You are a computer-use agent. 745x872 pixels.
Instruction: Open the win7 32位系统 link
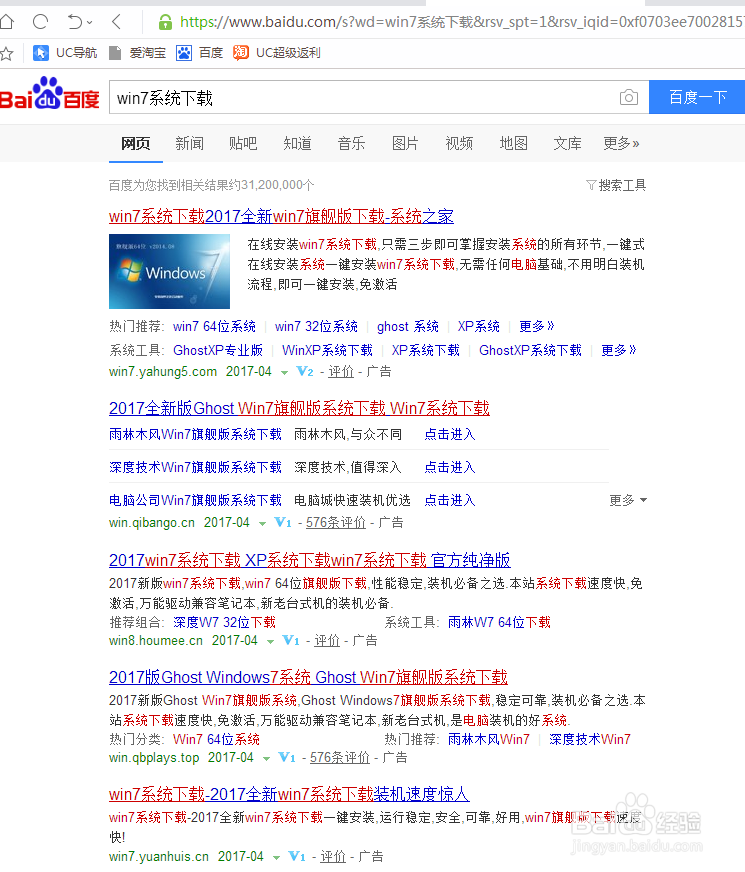(316, 326)
